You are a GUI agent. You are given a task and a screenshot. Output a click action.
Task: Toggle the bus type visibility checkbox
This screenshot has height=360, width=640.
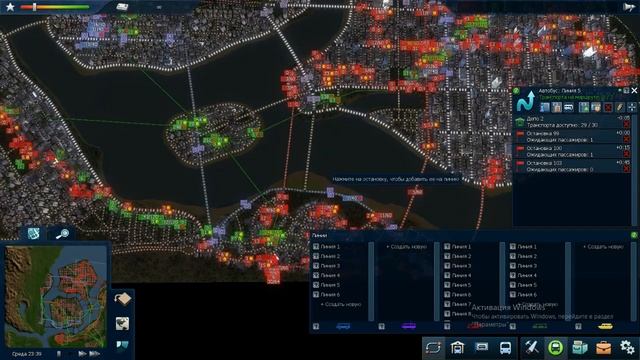coord(316,326)
